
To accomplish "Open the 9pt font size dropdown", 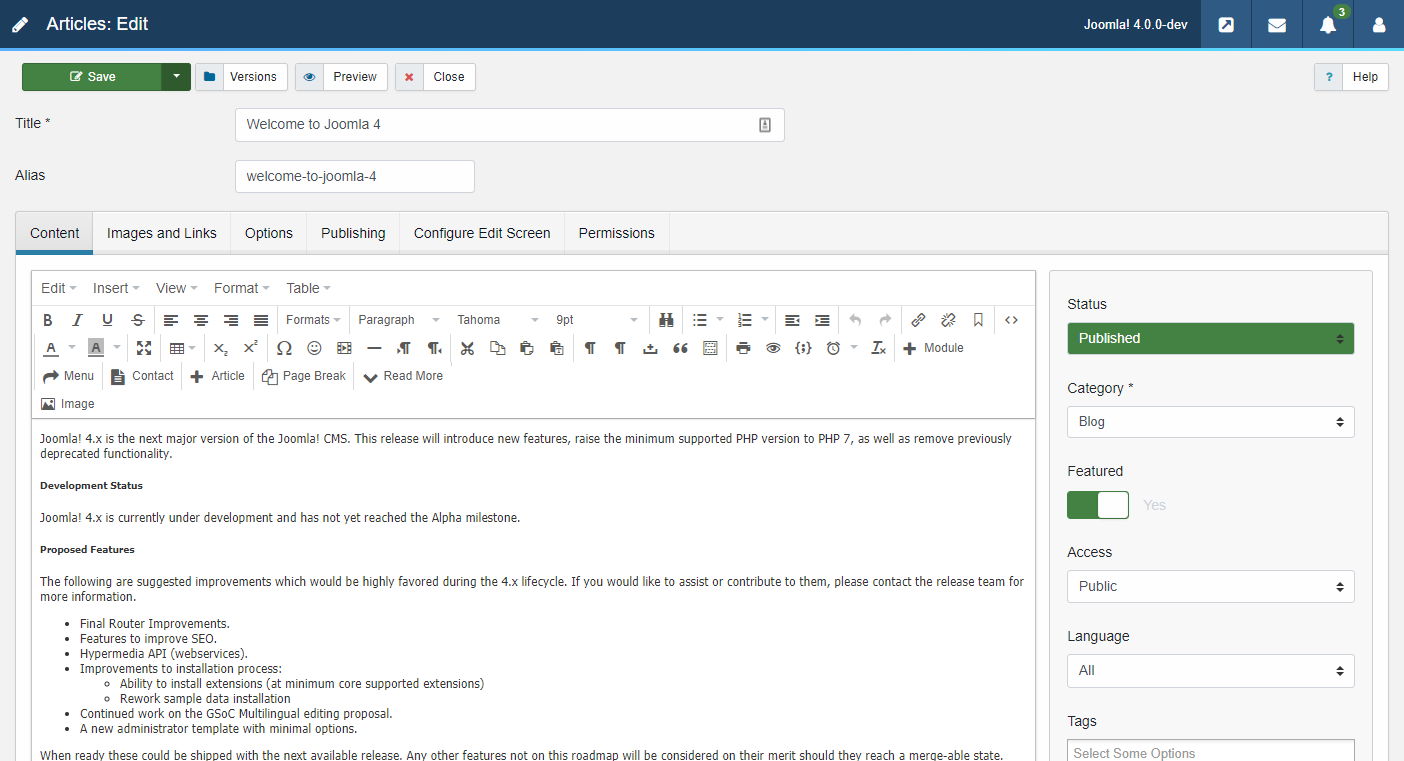I will click(x=597, y=320).
